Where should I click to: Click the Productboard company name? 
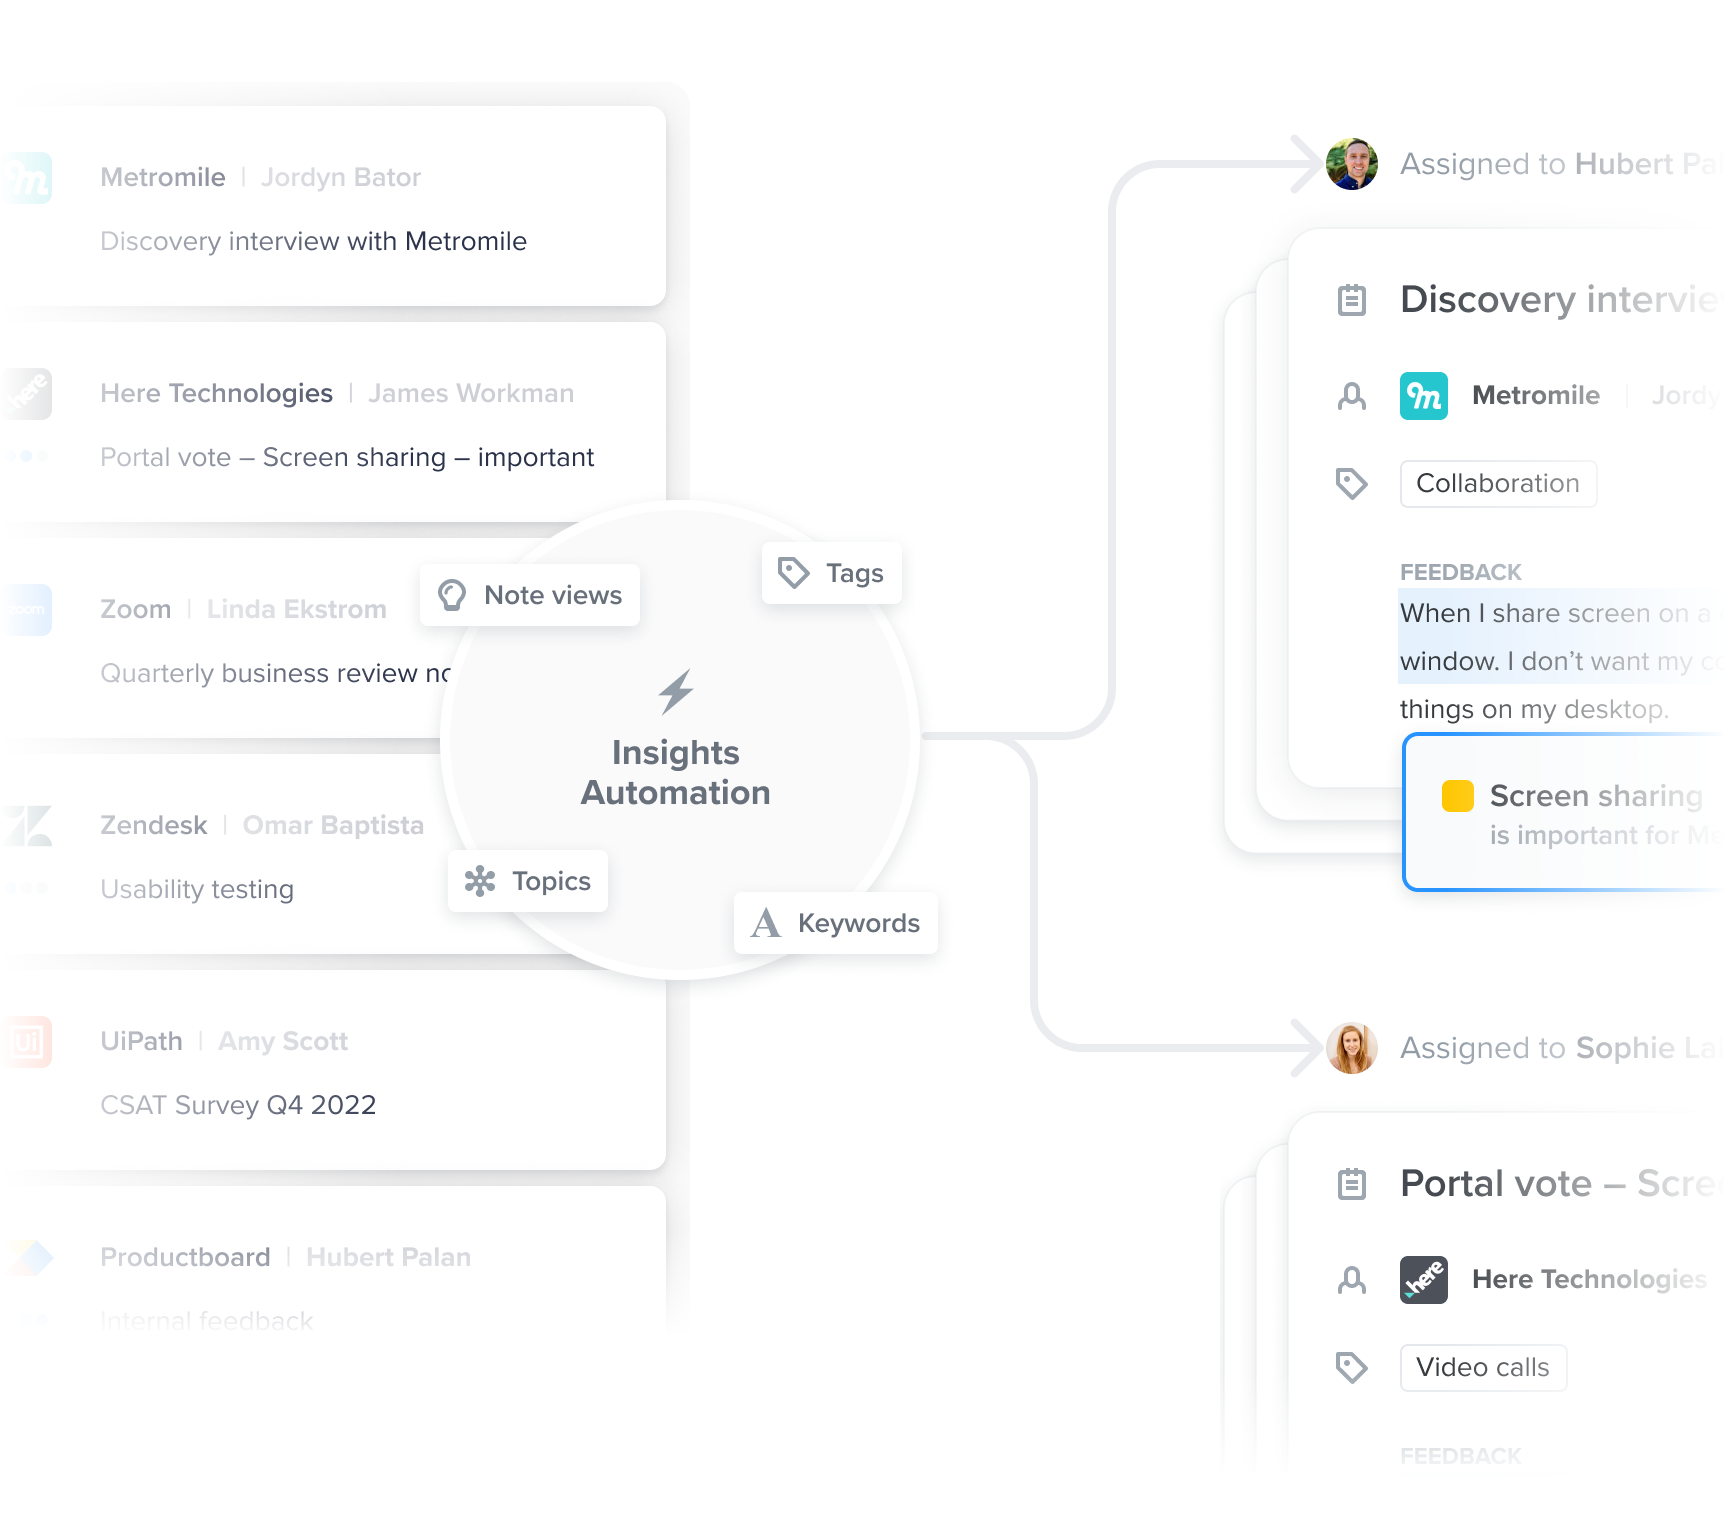(186, 1257)
